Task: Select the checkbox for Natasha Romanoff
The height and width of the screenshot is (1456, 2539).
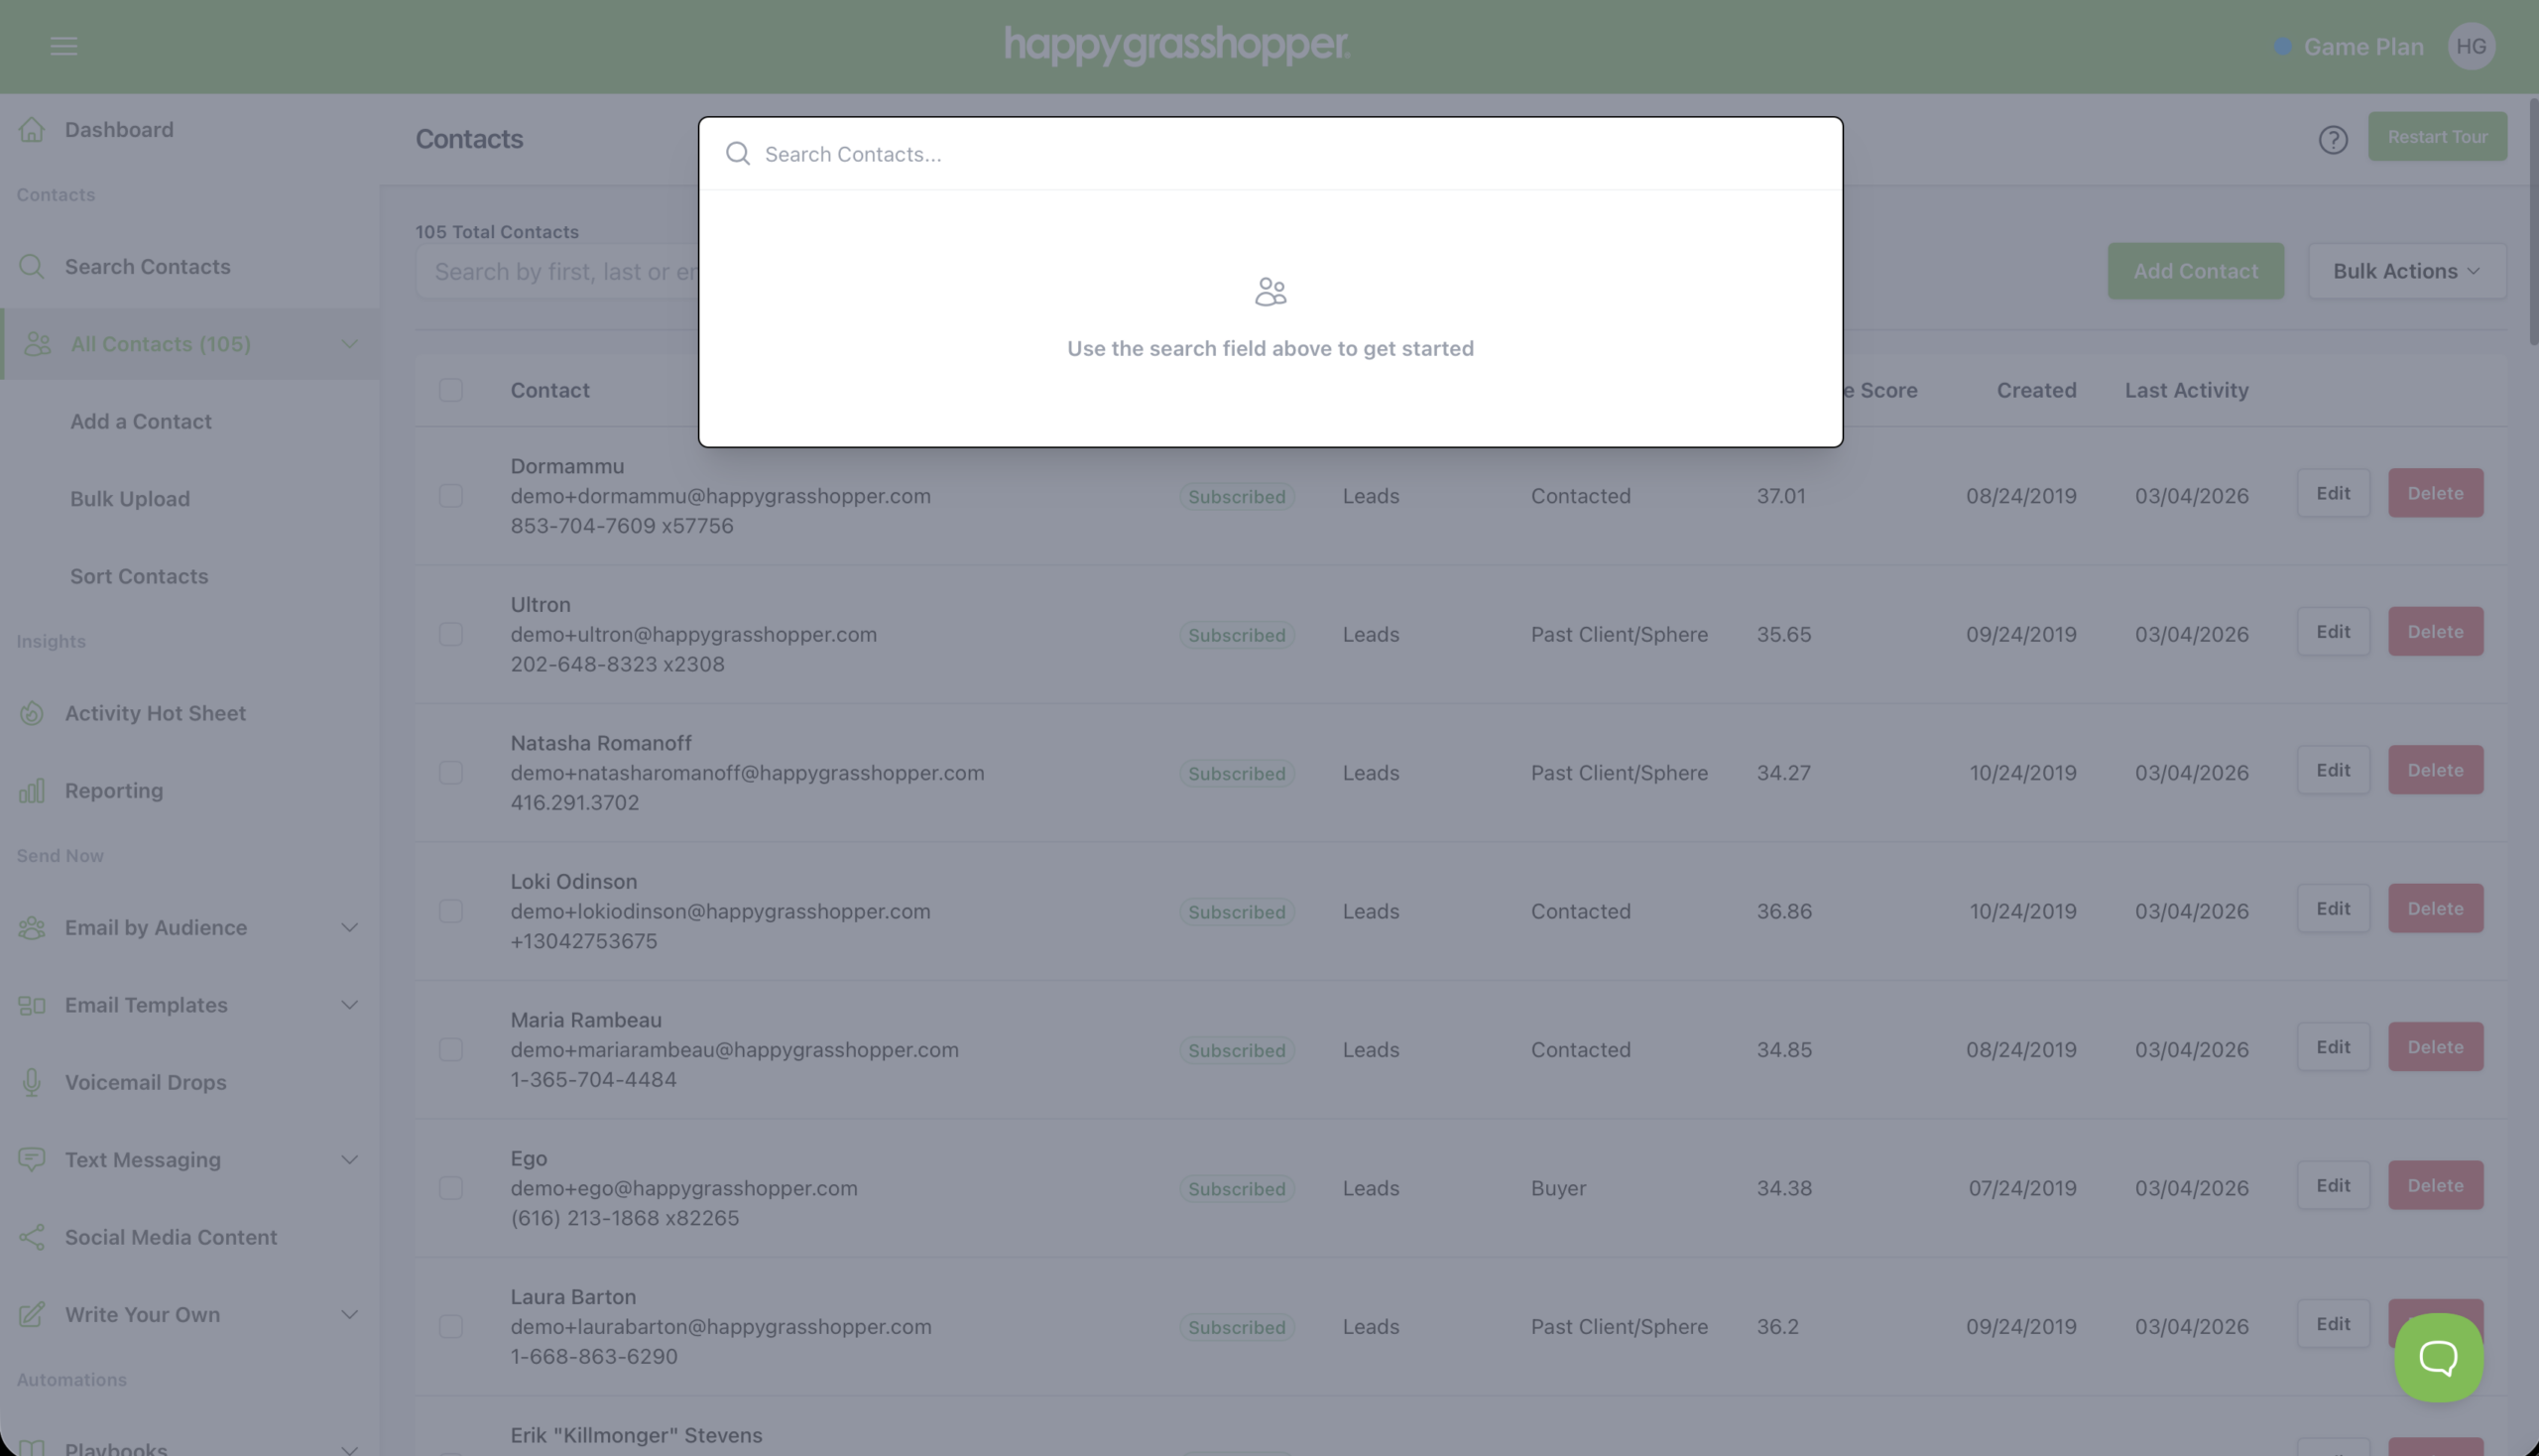Action: (x=451, y=773)
